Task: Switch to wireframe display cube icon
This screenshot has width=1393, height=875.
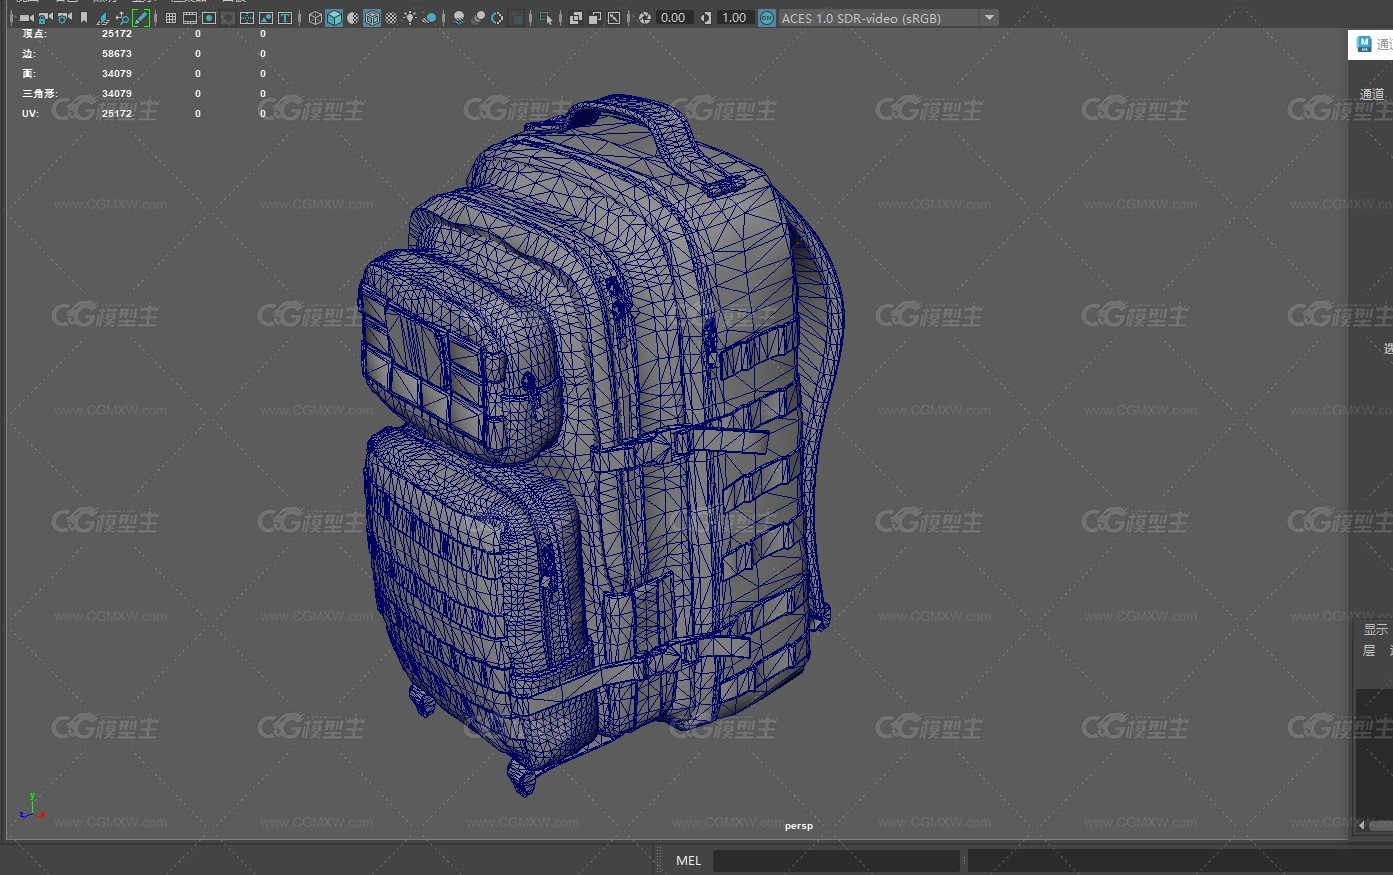Action: 315,18
